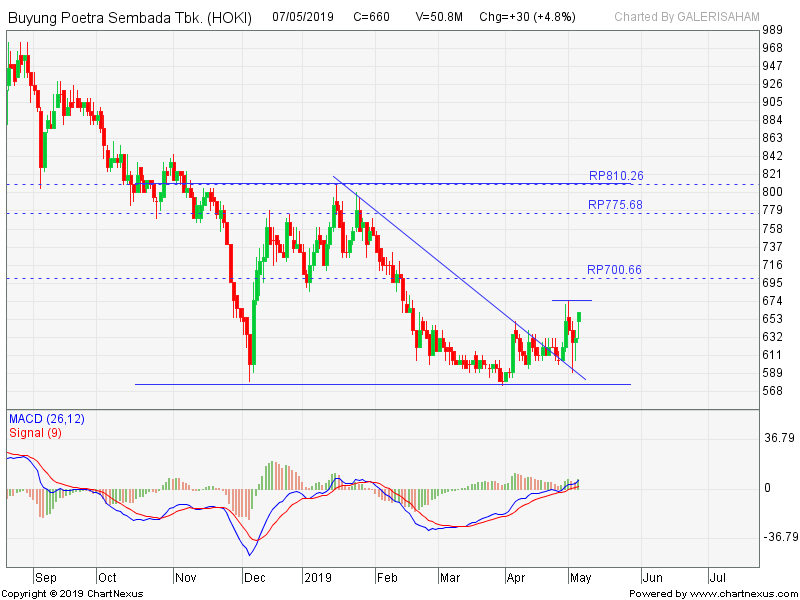The image size is (800, 600).
Task: Click the 821 price axis value
Action: (772, 174)
